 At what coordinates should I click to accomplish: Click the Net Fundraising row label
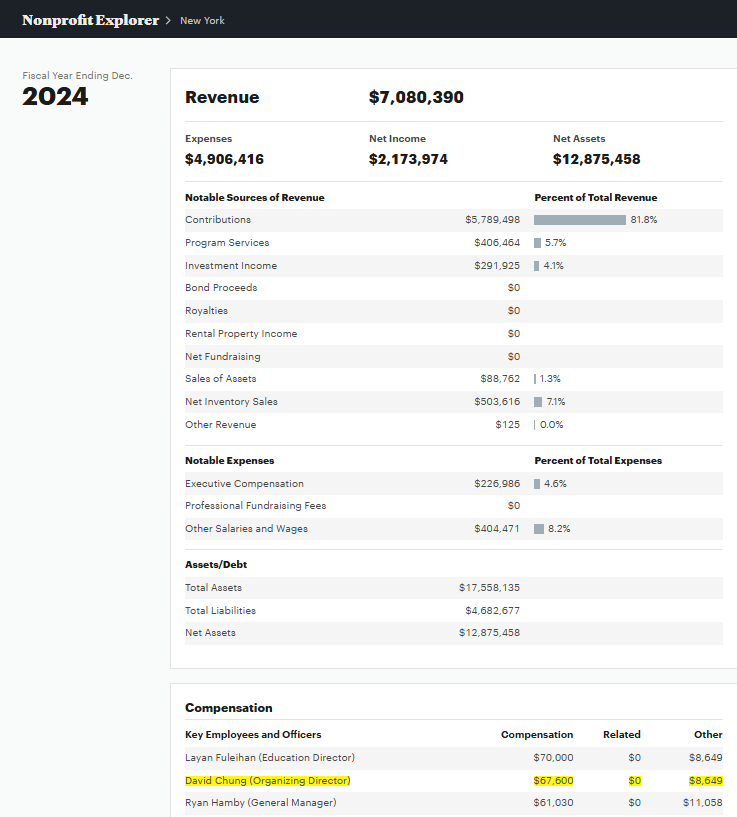223,356
